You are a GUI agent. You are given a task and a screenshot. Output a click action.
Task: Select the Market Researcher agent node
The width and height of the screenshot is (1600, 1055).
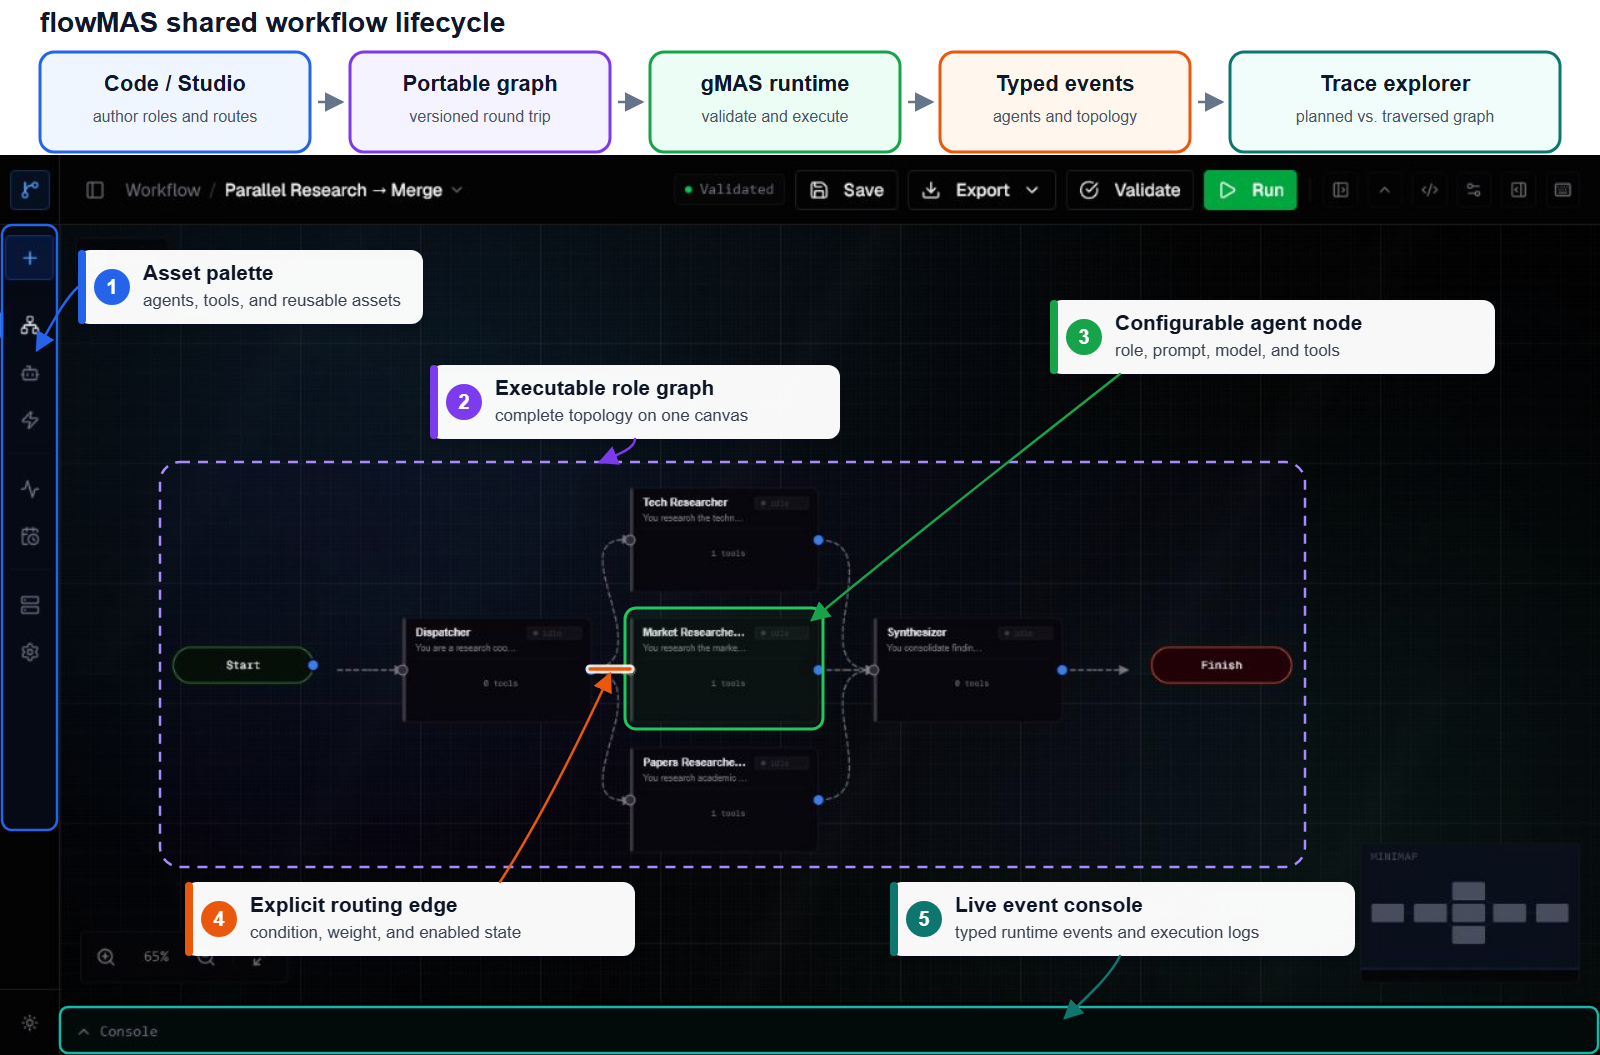724,669
